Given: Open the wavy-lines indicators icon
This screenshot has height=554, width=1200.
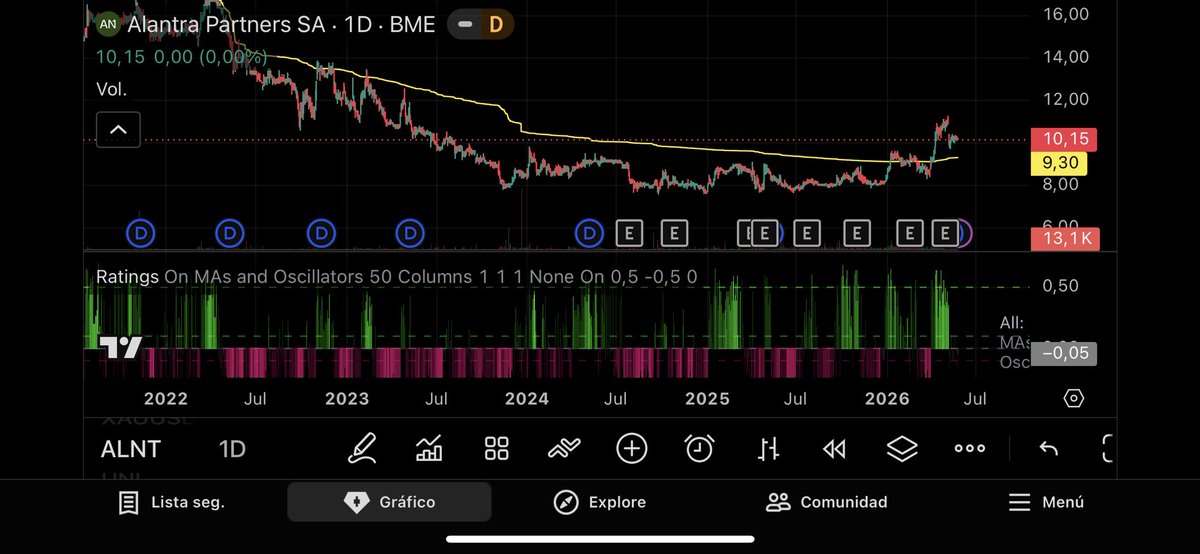Looking at the screenshot, I should pyautogui.click(x=564, y=448).
